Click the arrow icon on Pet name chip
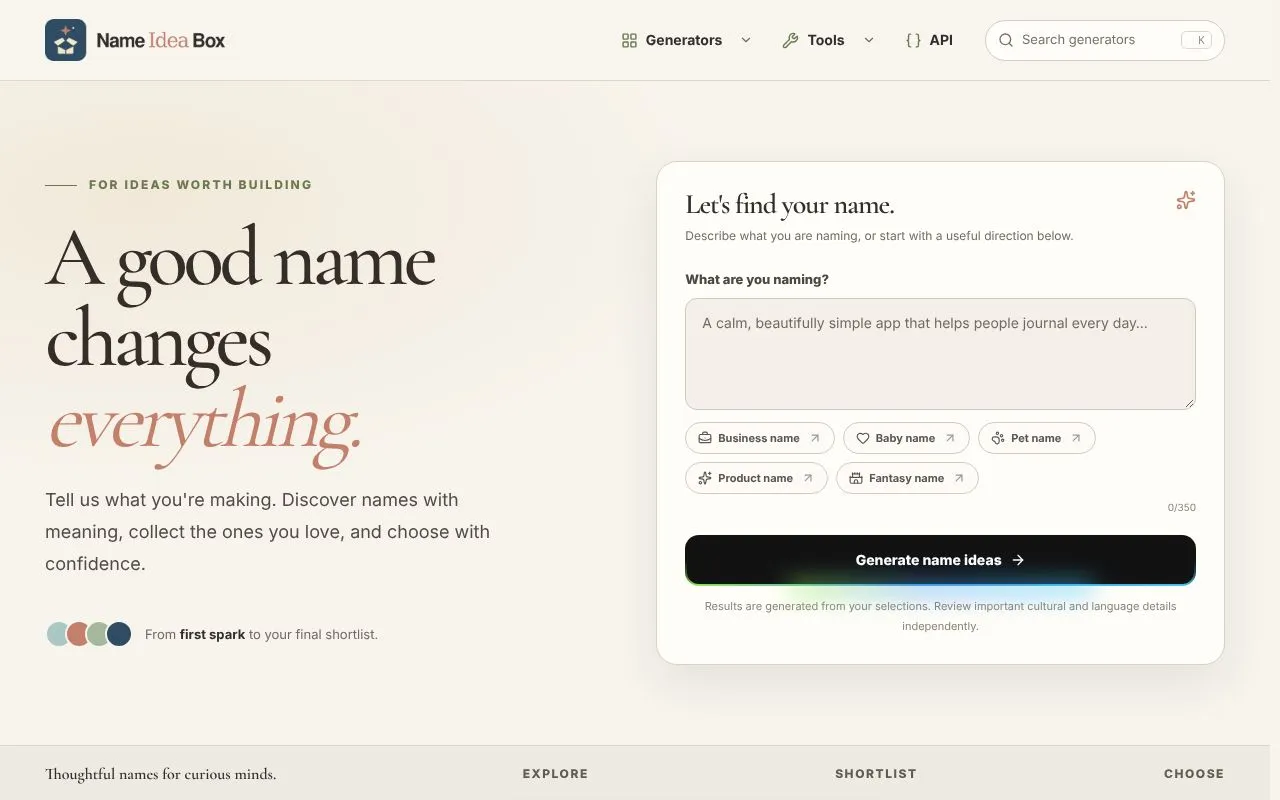The height and width of the screenshot is (800, 1280). tap(1076, 438)
